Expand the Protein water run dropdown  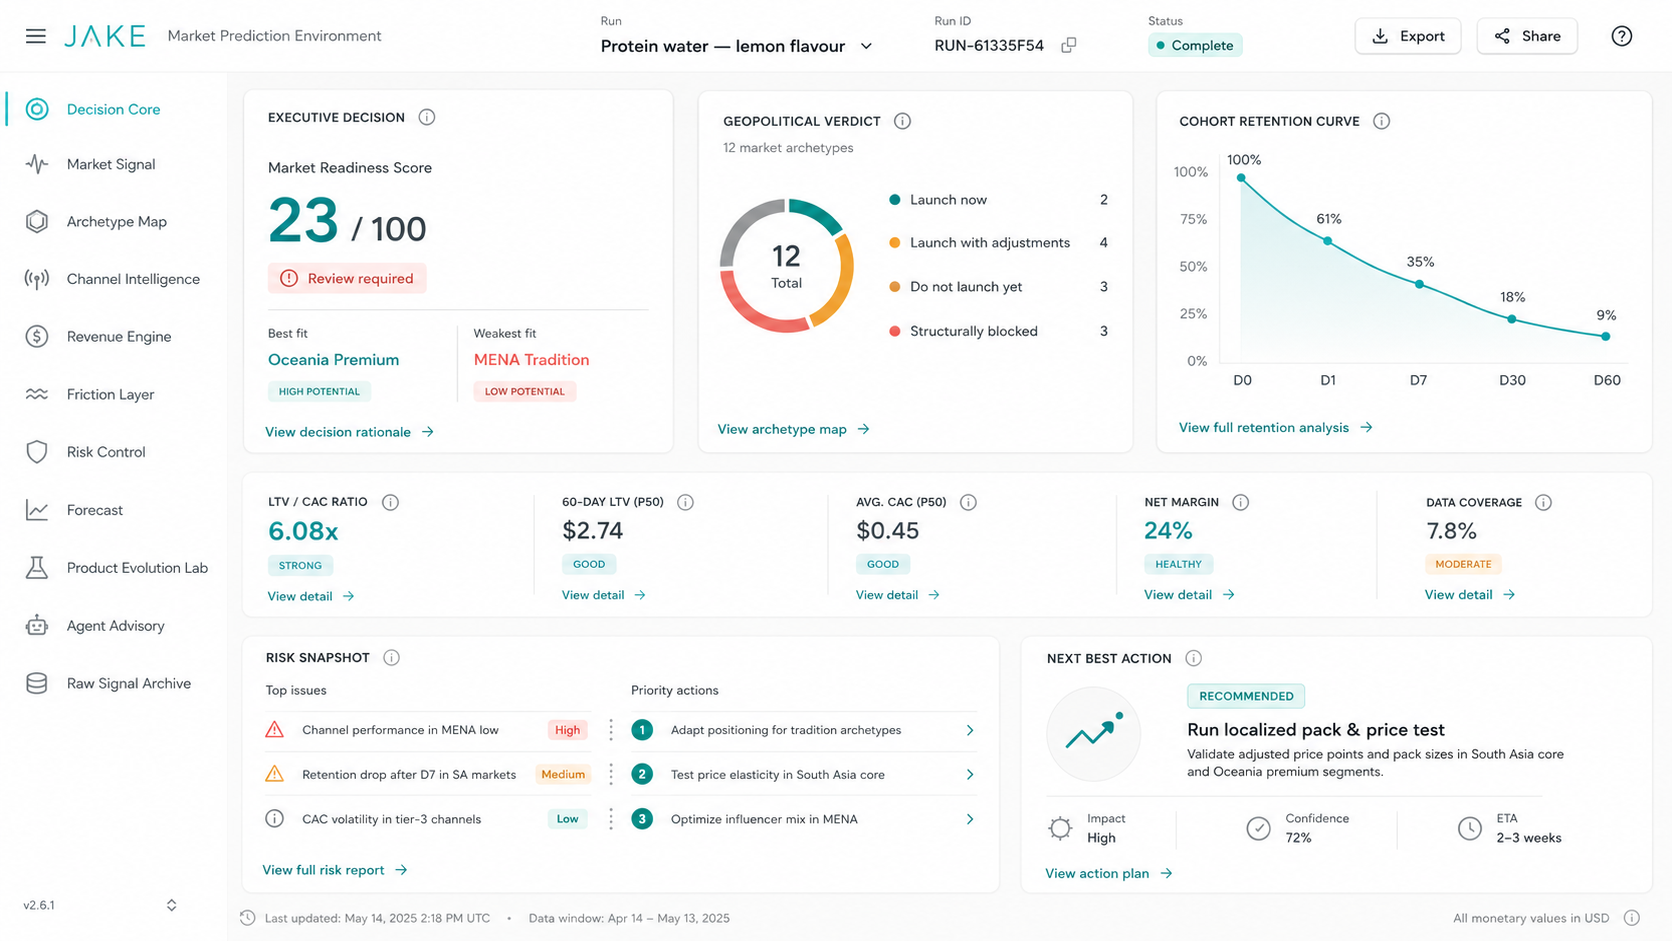click(866, 46)
